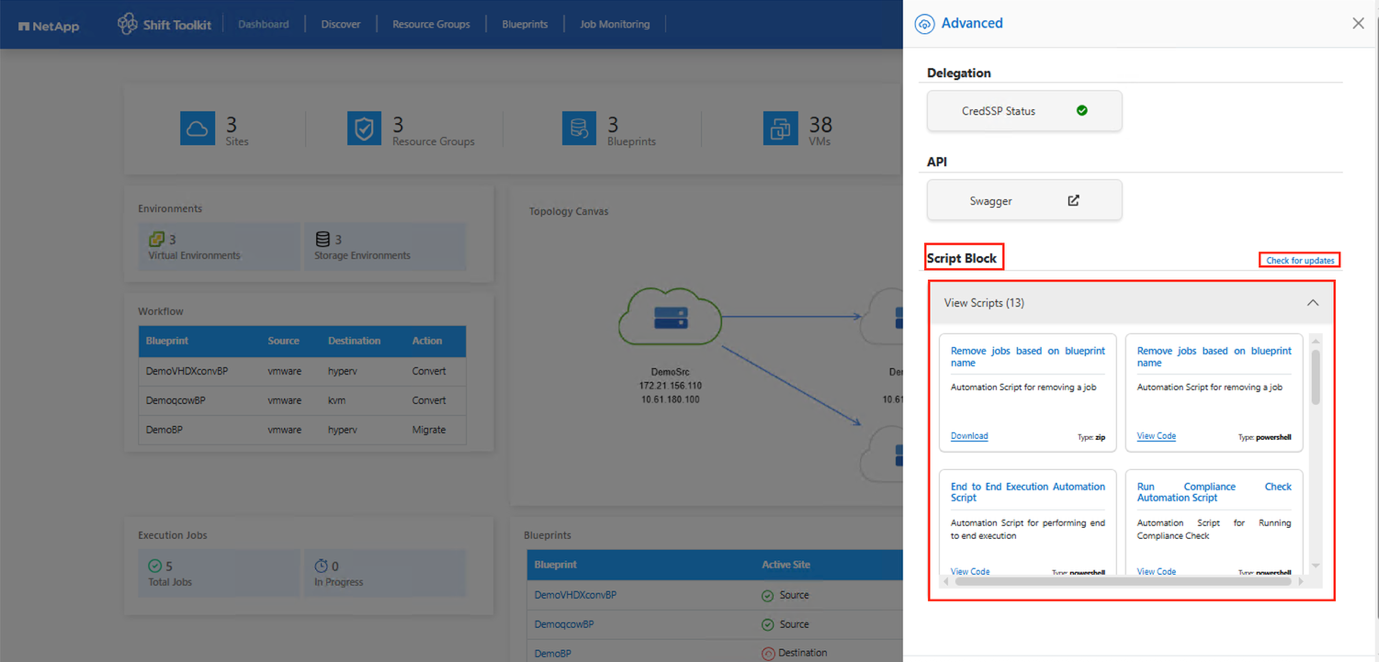Click the Sites cloud icon tile

tap(197, 128)
